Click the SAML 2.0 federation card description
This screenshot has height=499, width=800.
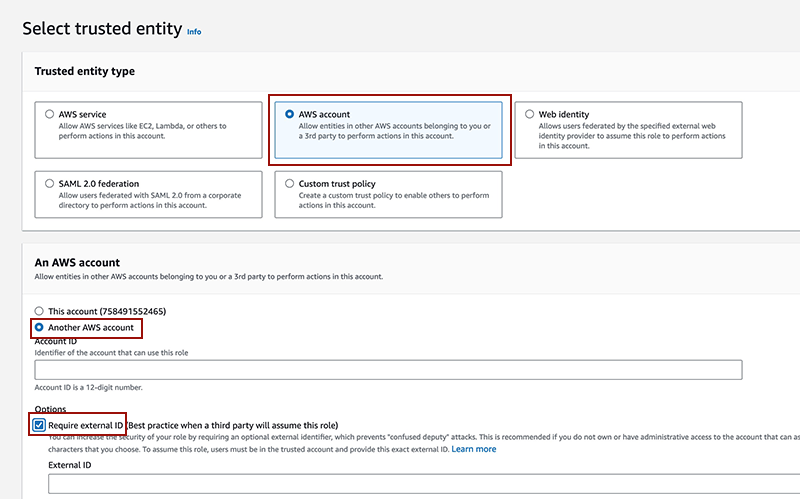pos(138,200)
